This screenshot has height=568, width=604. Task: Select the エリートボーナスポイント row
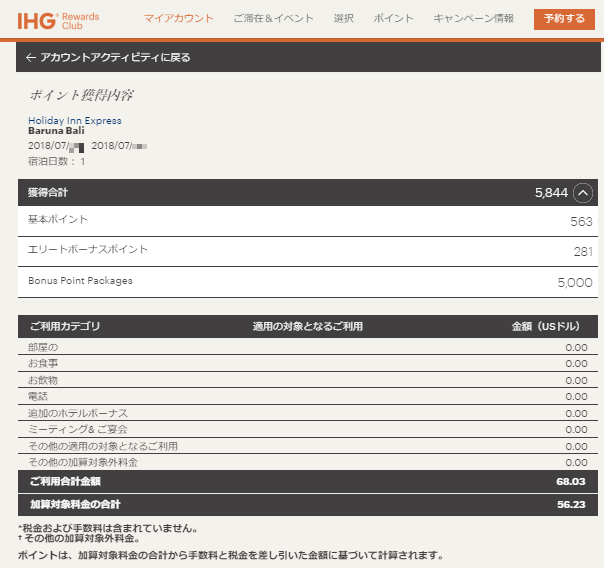click(310, 251)
